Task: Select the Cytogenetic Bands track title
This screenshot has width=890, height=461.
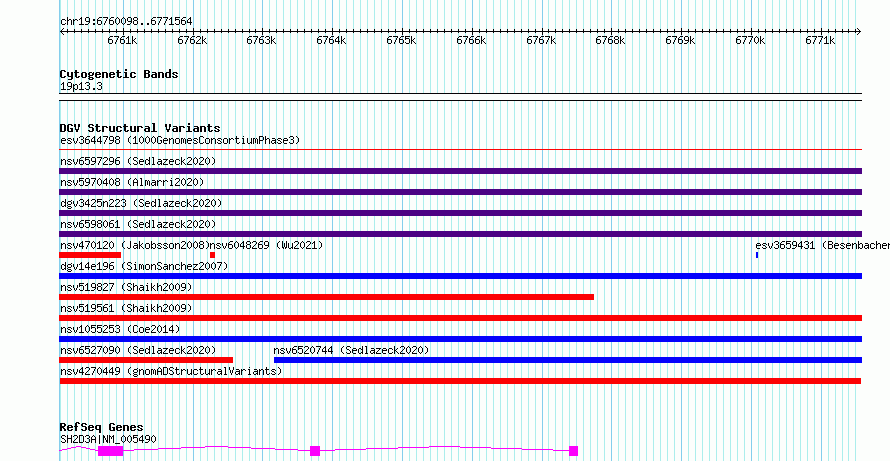Action: pyautogui.click(x=119, y=74)
